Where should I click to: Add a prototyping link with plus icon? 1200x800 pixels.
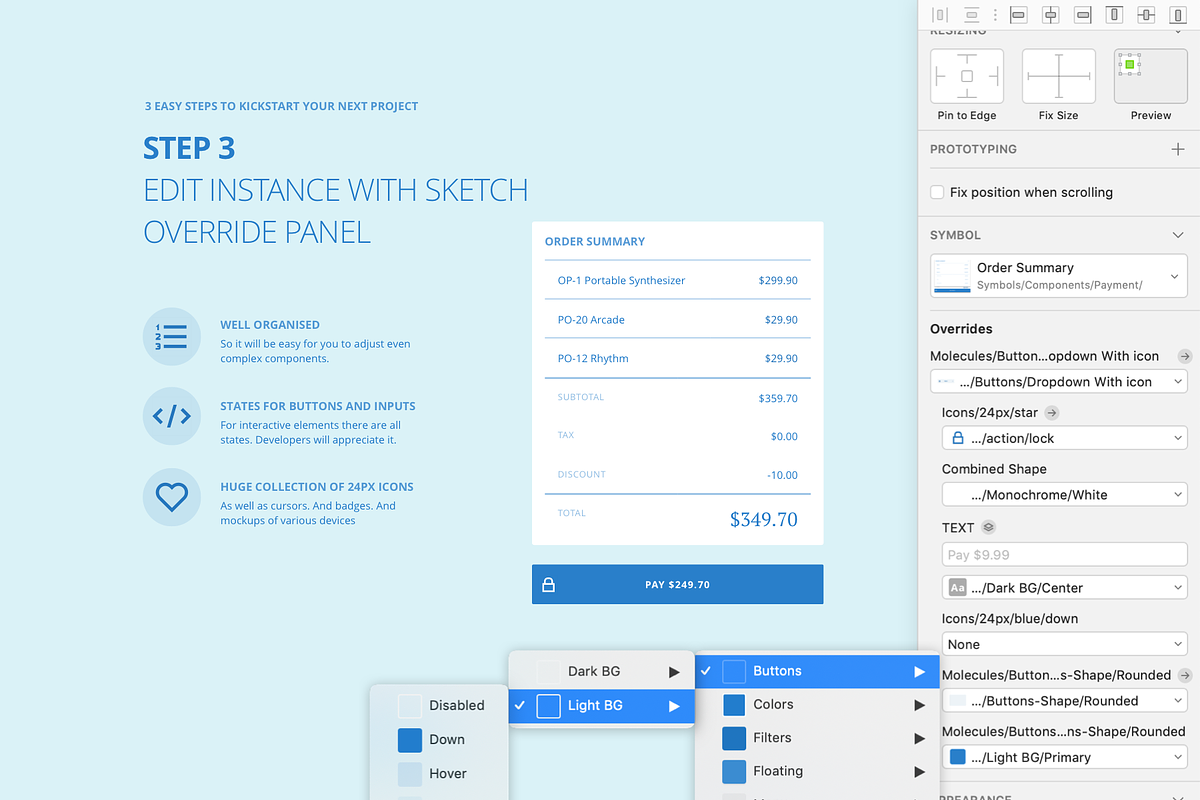(1178, 149)
